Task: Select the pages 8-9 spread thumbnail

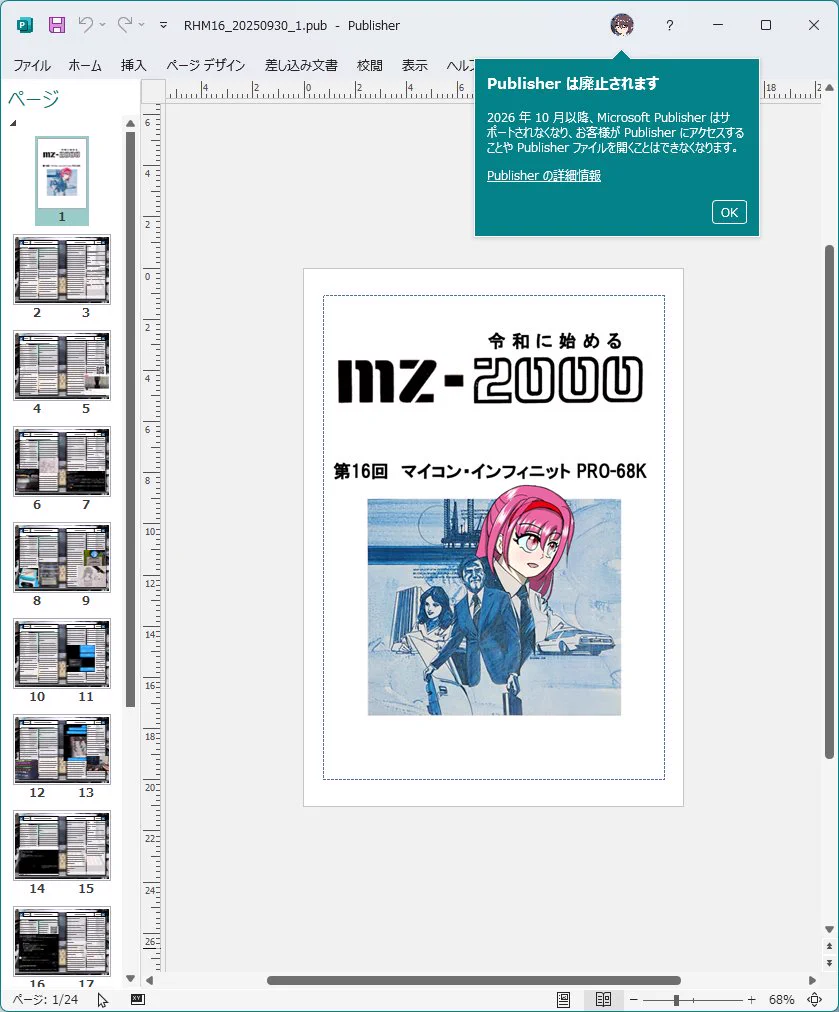Action: pos(62,558)
